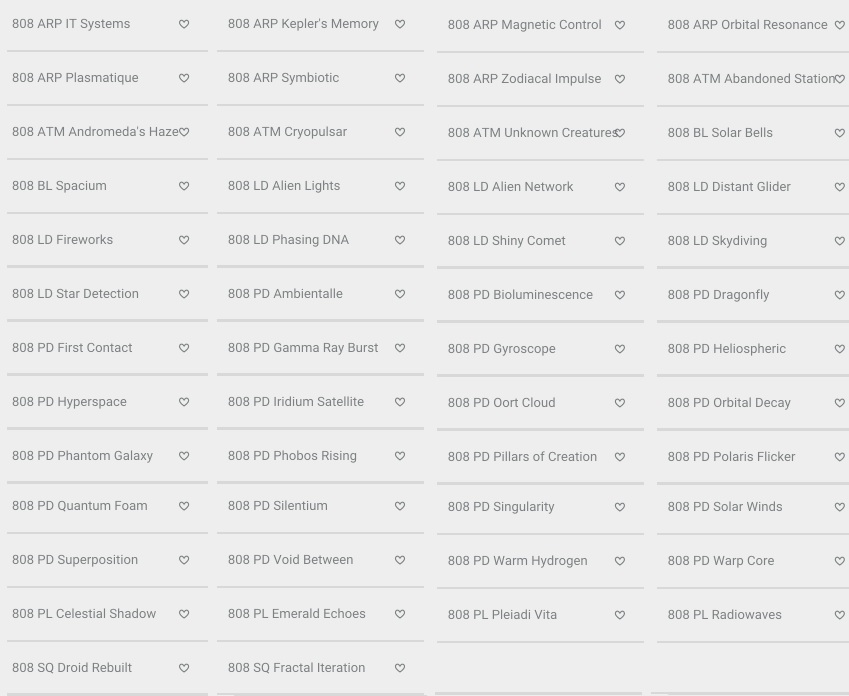Click heart beside 808 PD Dragonfly

[x=839, y=295]
